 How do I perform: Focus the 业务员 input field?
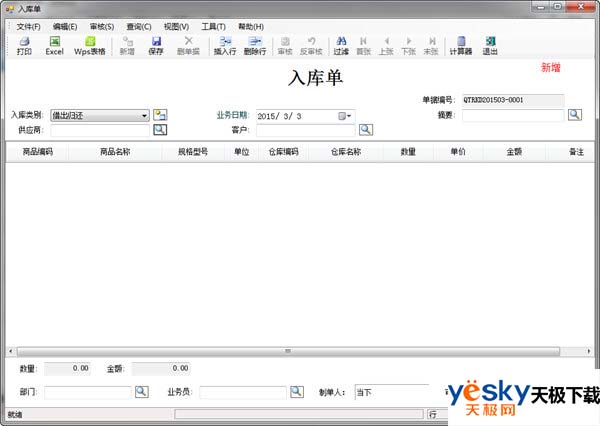point(243,392)
